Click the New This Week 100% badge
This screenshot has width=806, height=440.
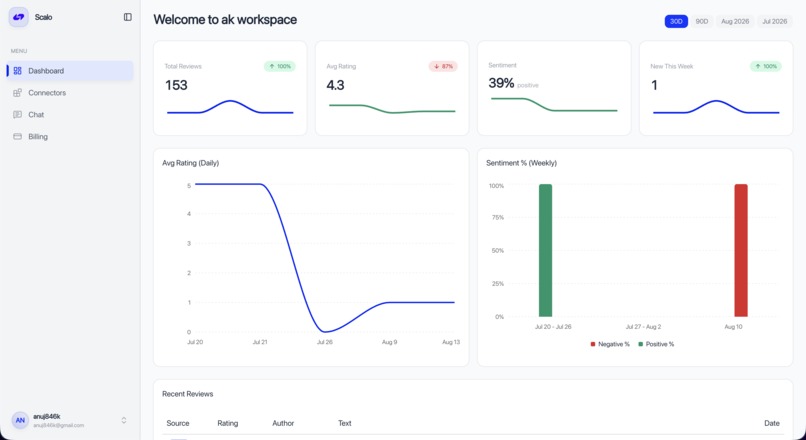tap(766, 66)
